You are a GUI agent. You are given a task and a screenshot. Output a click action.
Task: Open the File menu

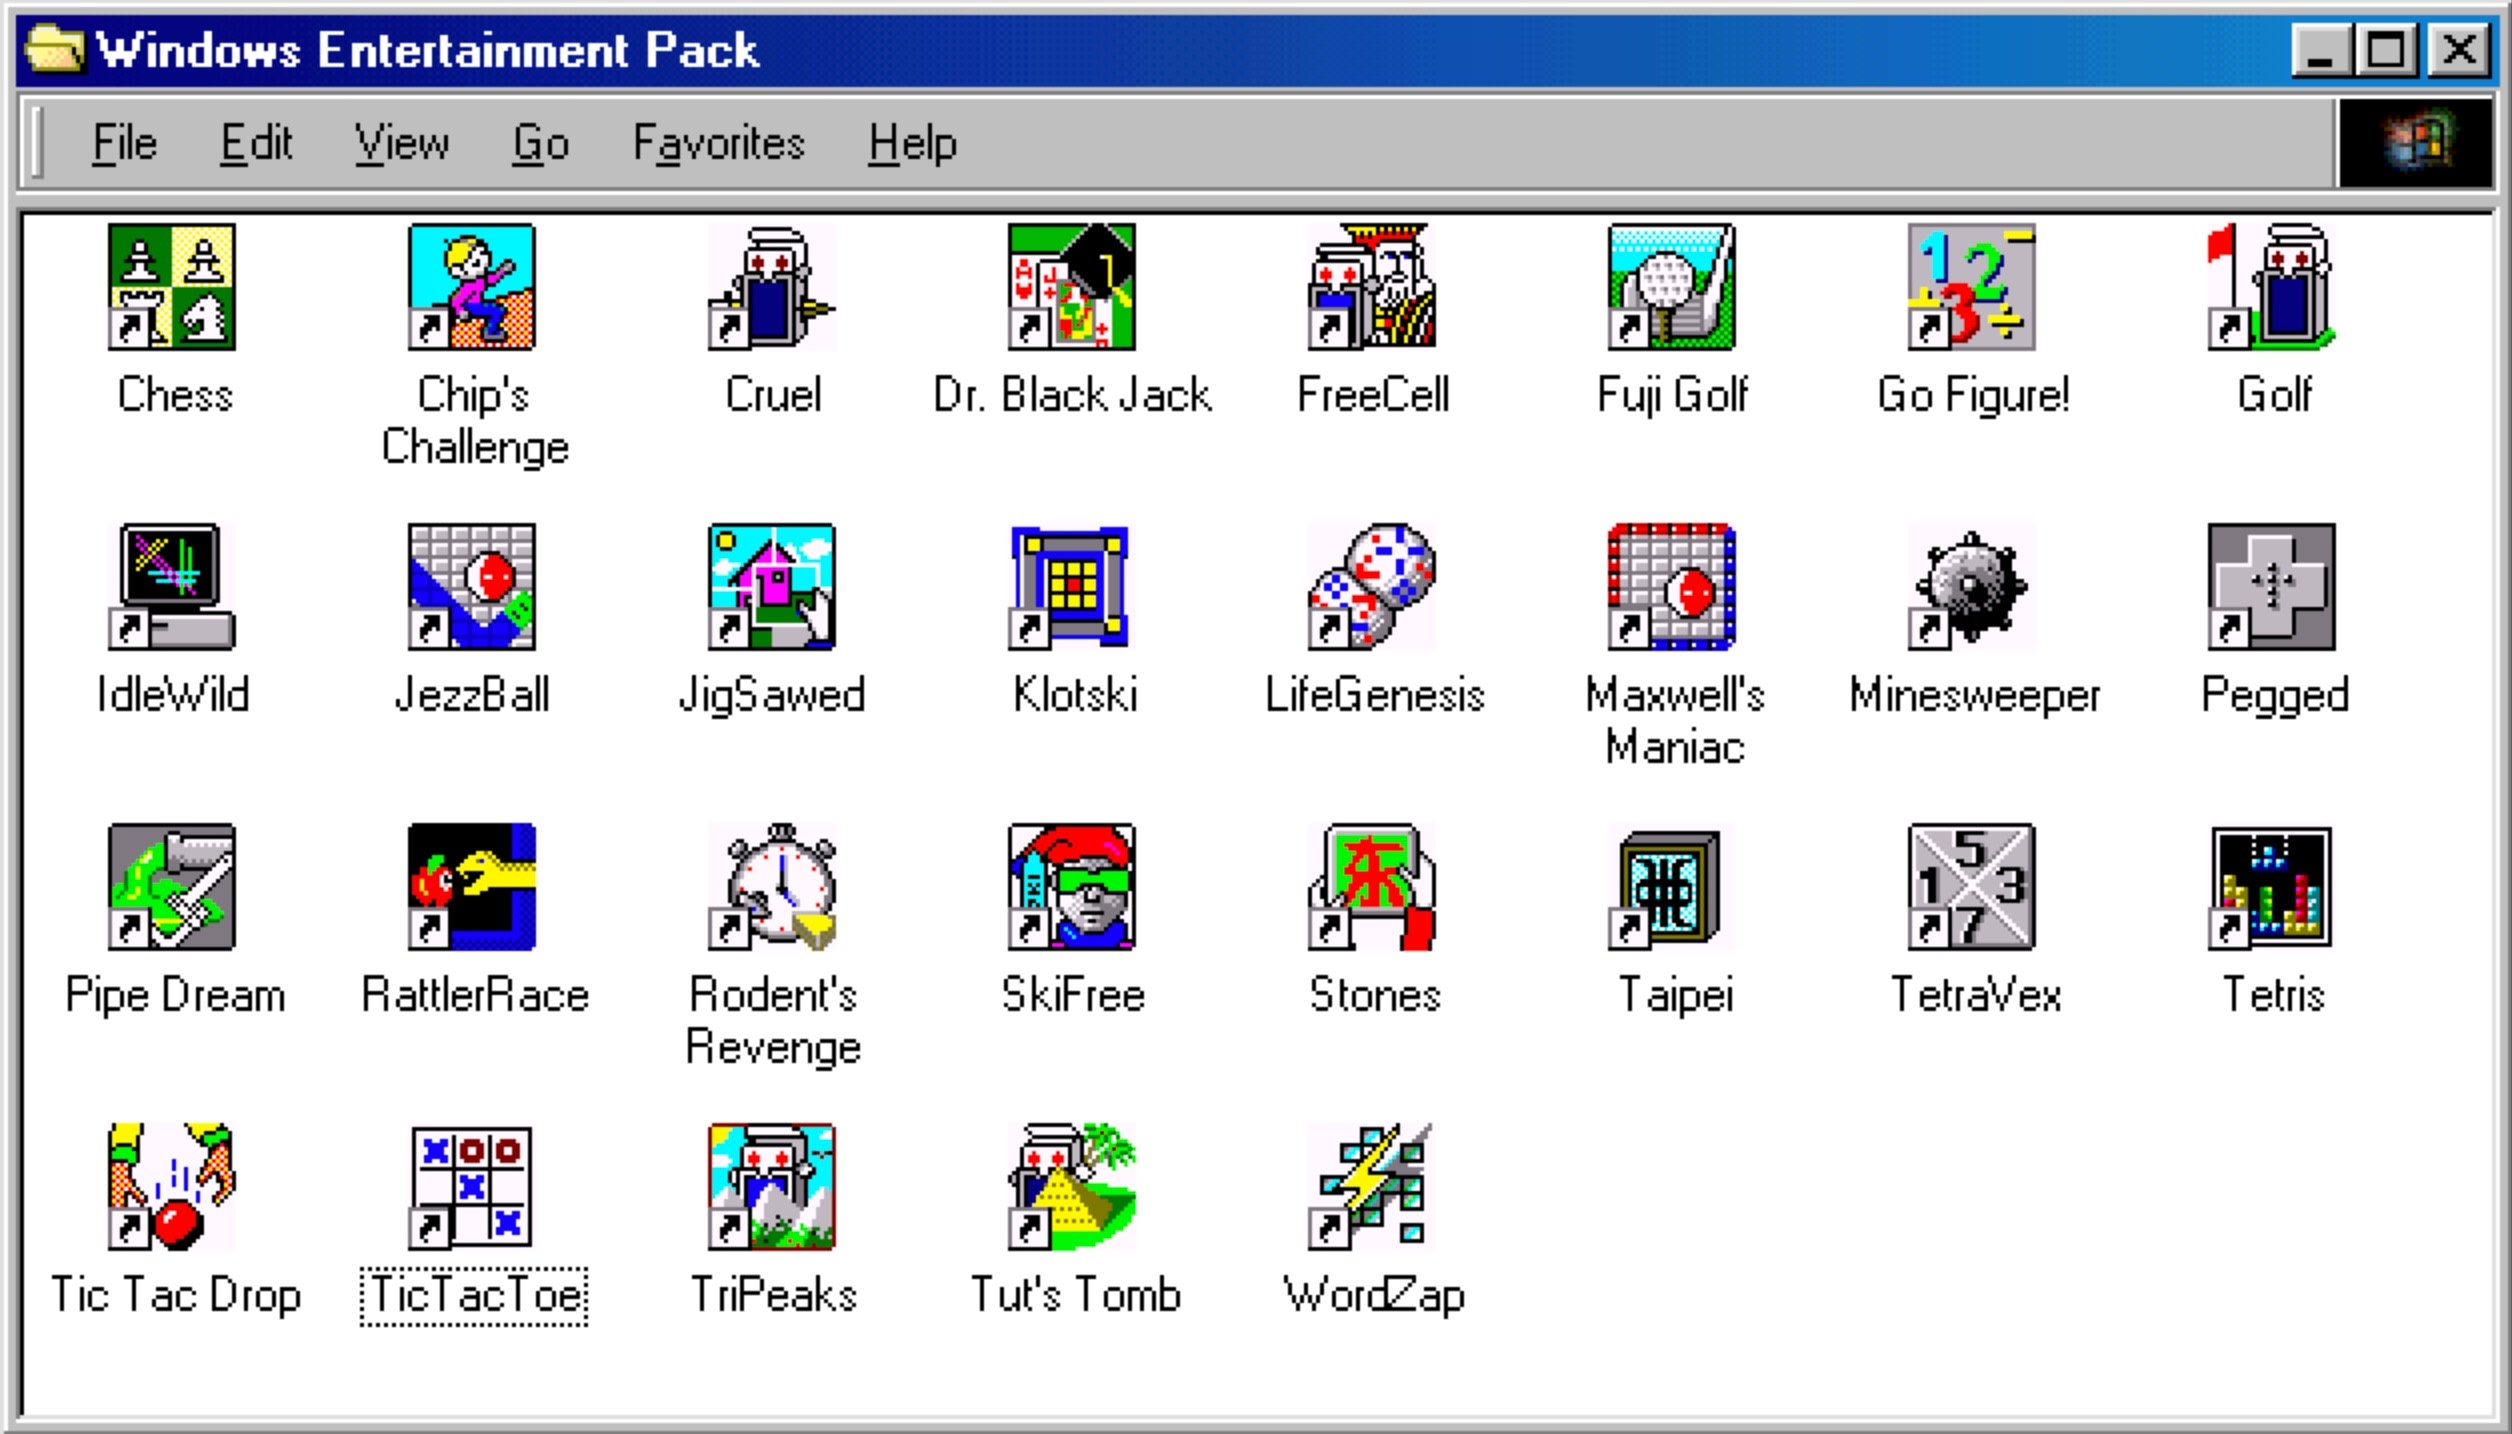(124, 143)
